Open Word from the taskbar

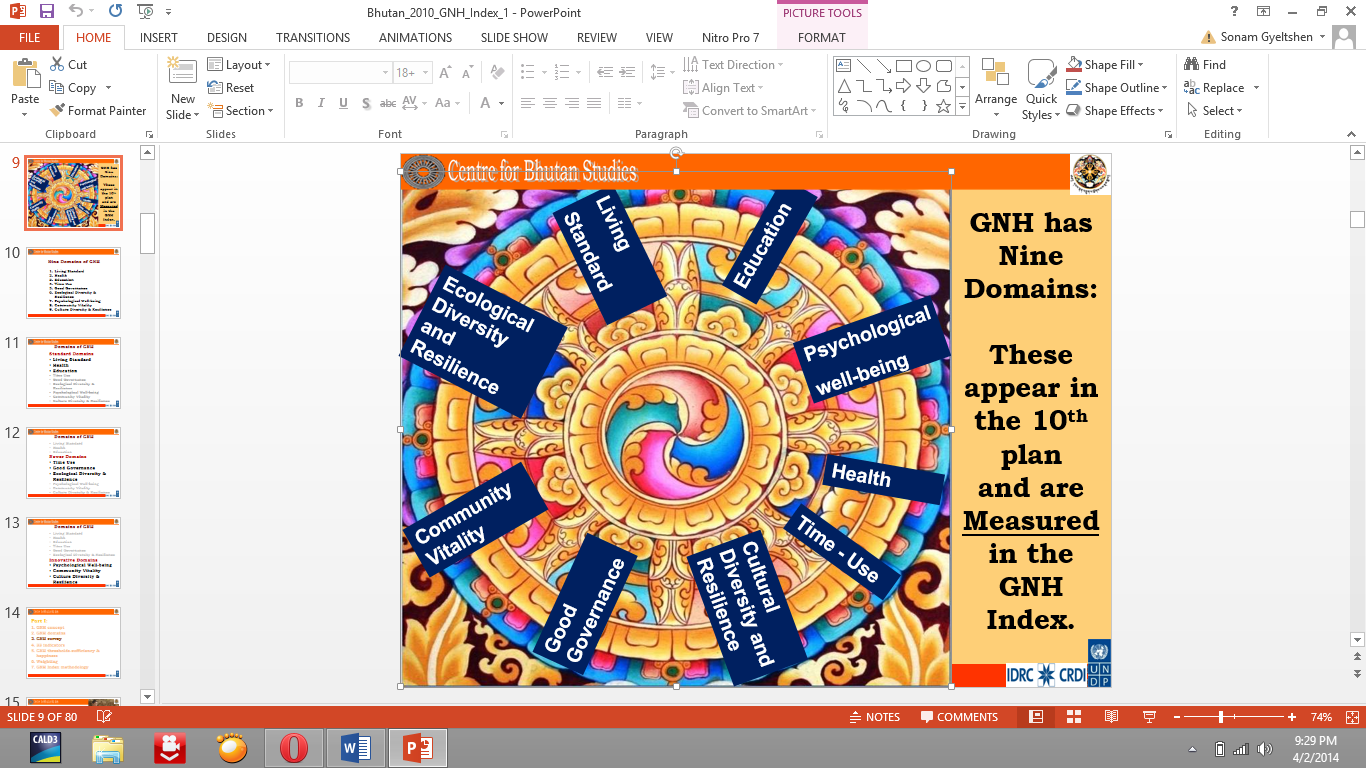tap(357, 748)
